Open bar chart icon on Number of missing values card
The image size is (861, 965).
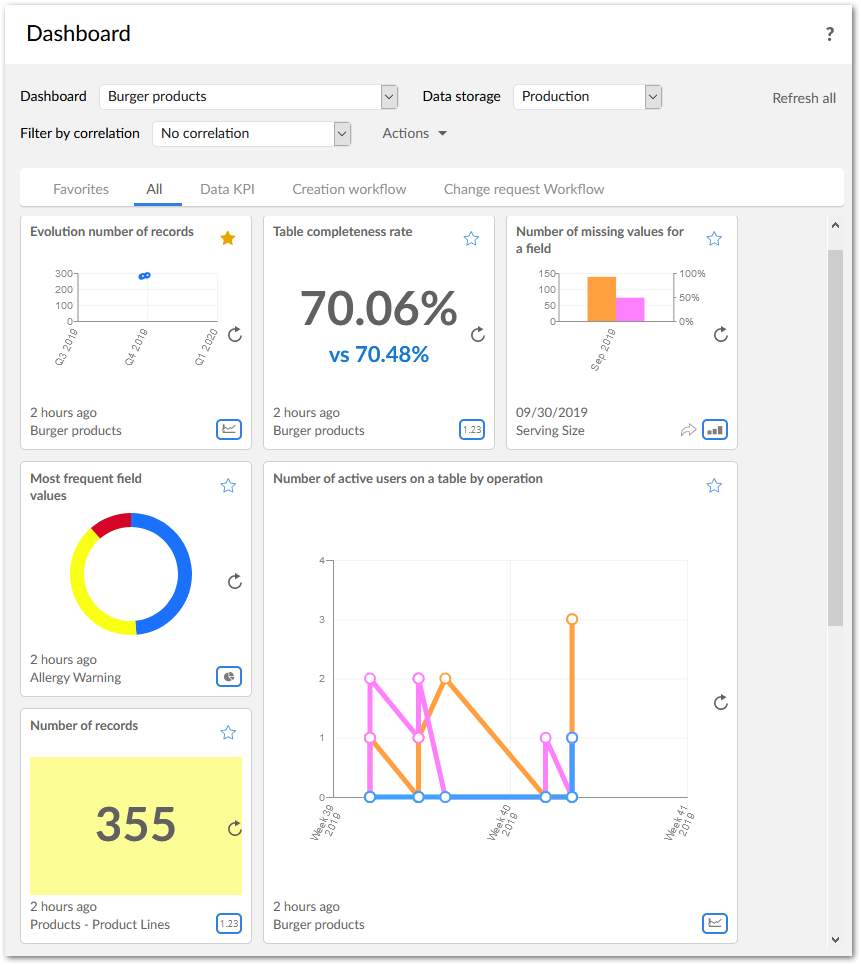714,429
